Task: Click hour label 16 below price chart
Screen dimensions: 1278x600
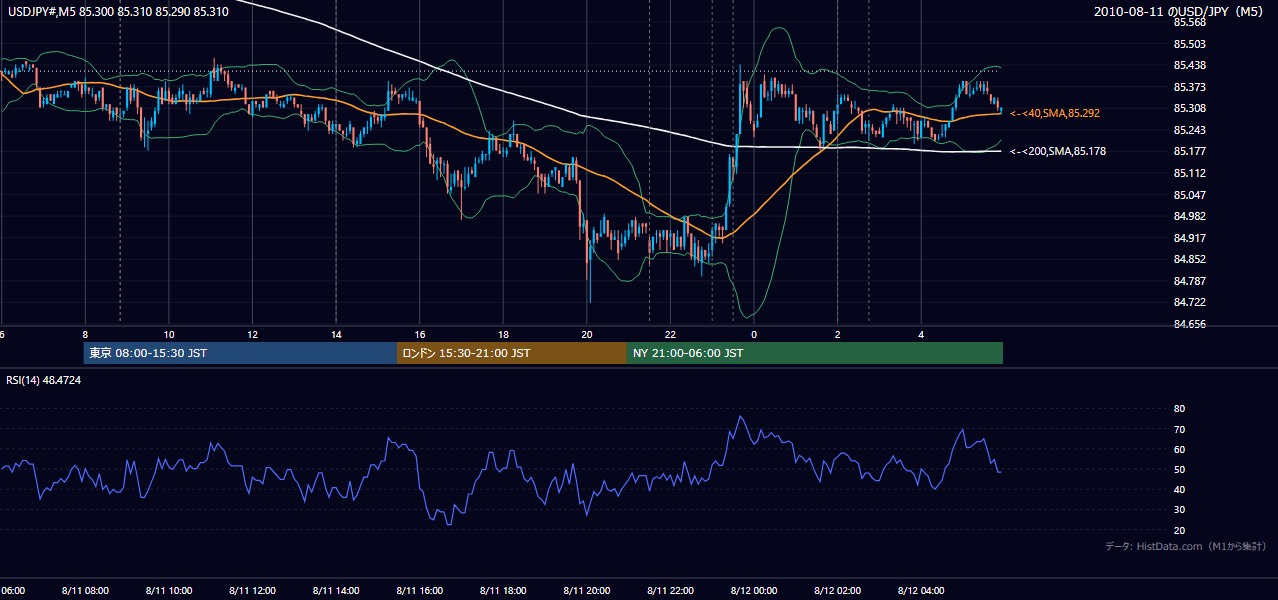Action: click(420, 334)
